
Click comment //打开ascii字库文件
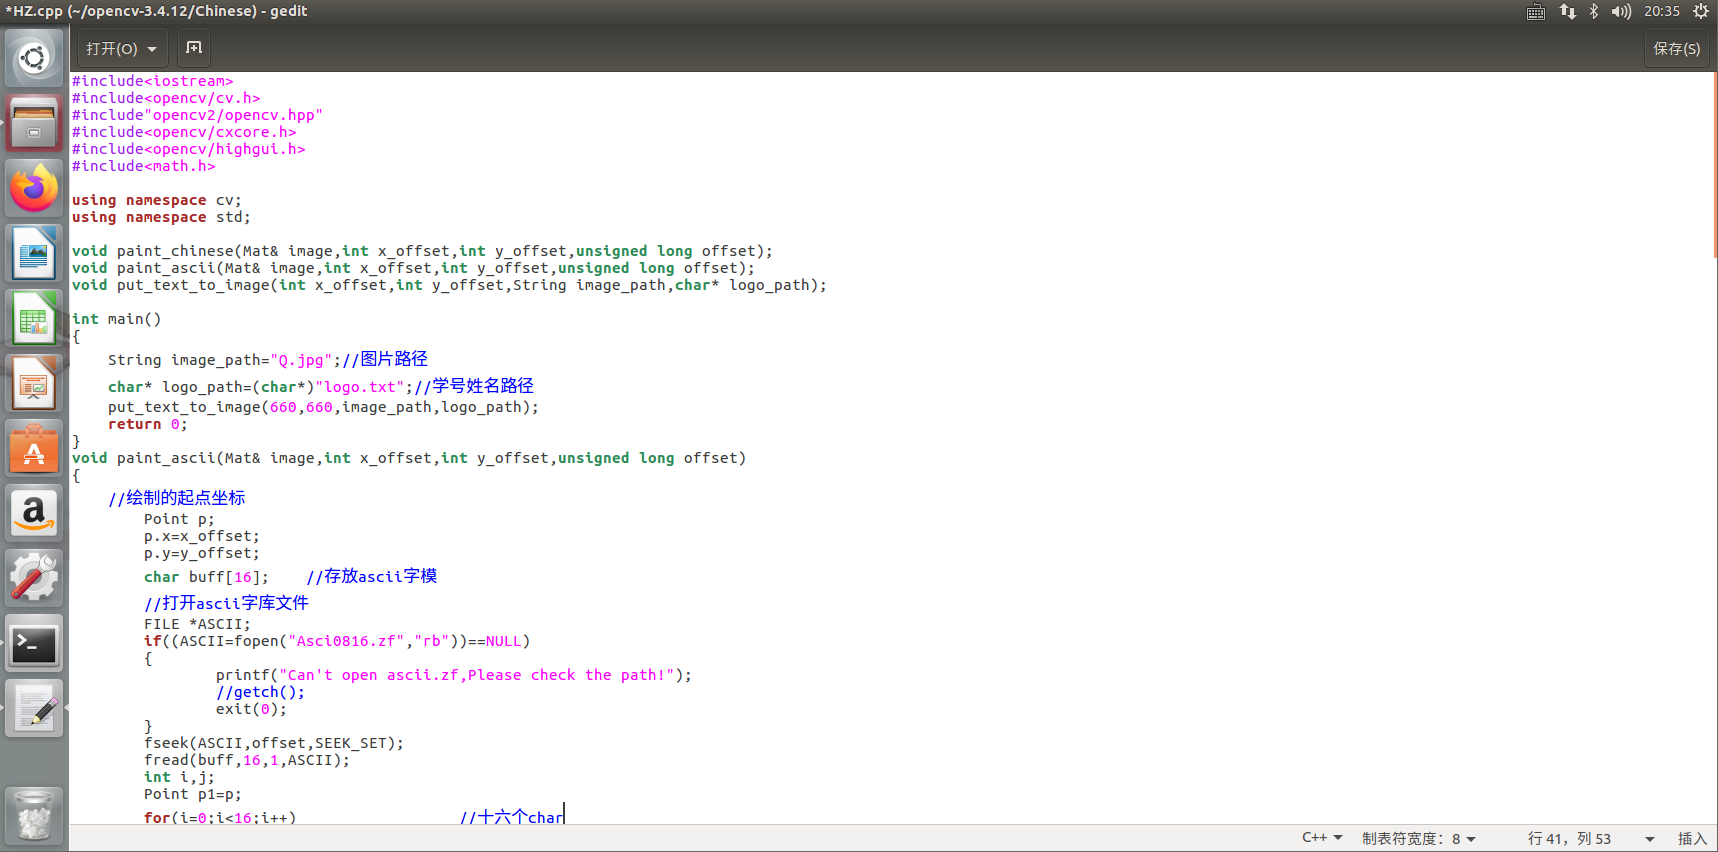point(226,603)
